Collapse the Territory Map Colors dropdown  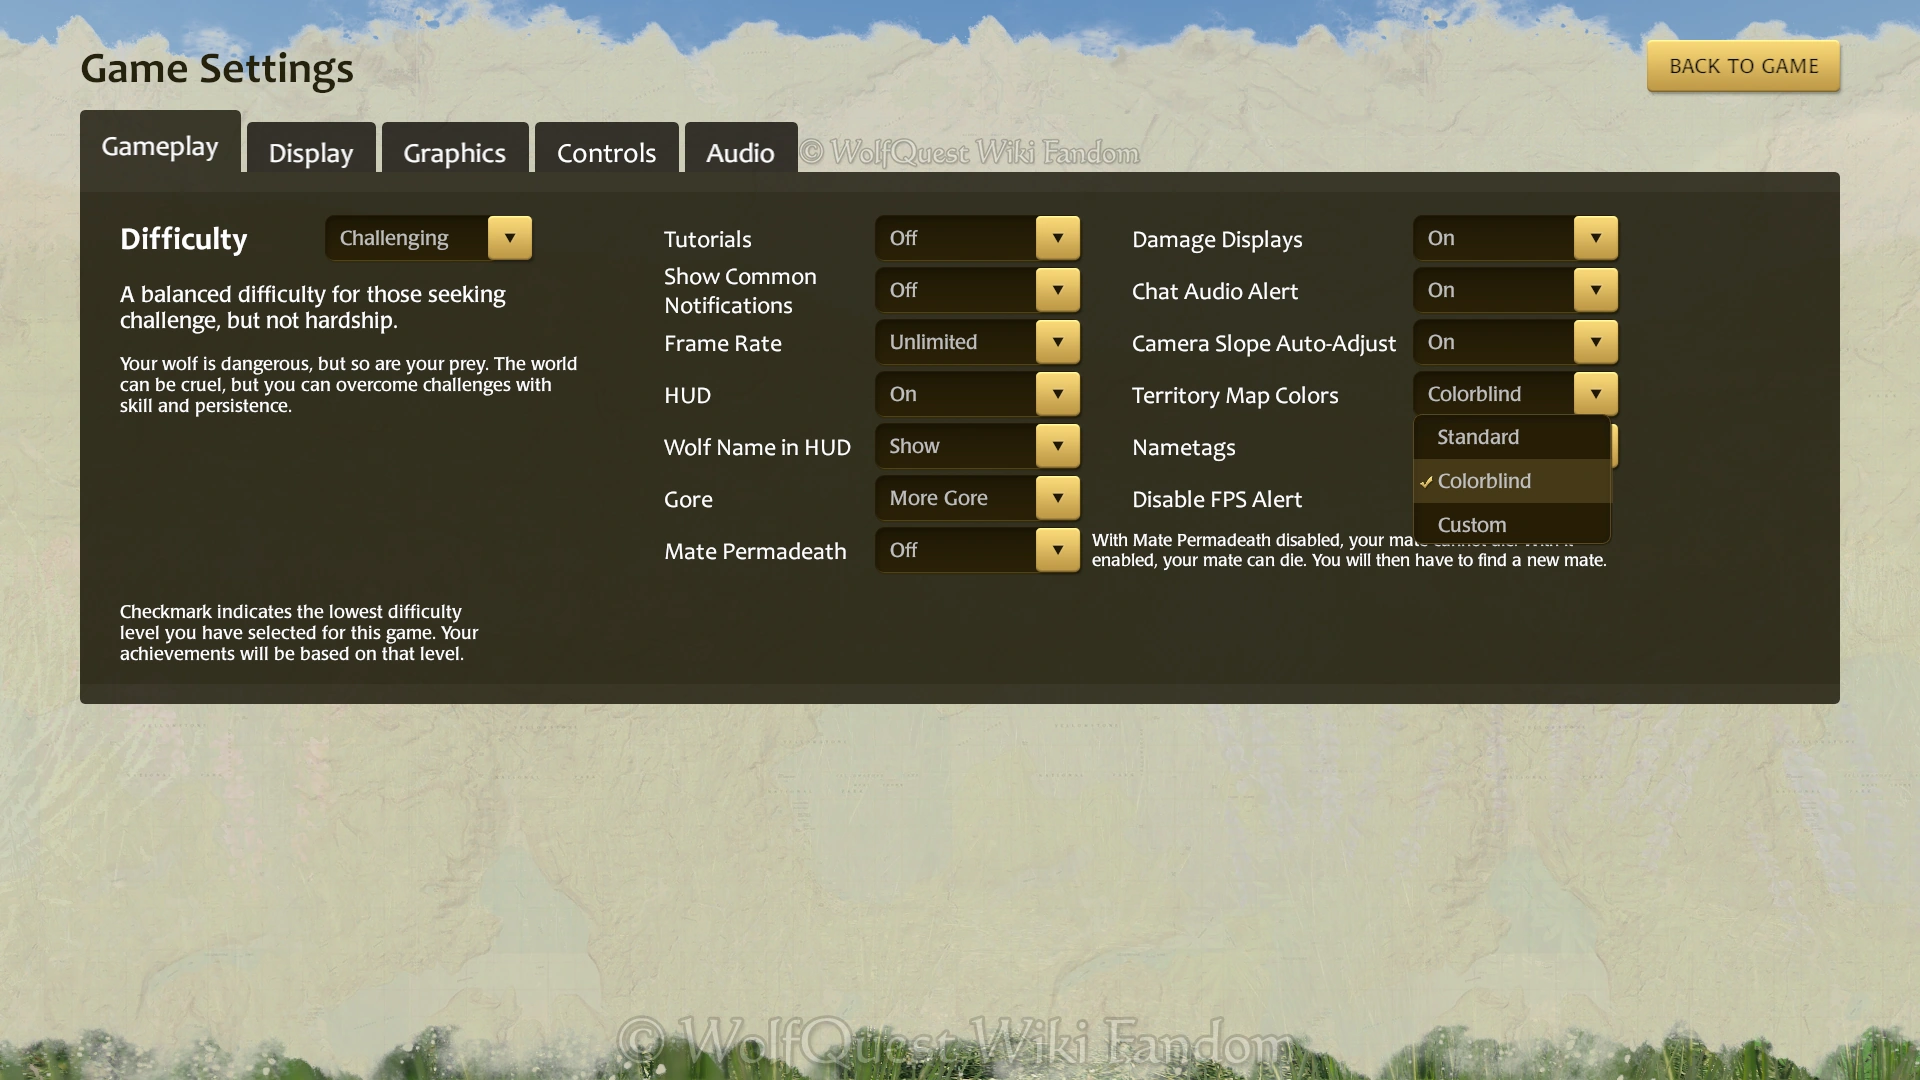click(x=1595, y=394)
